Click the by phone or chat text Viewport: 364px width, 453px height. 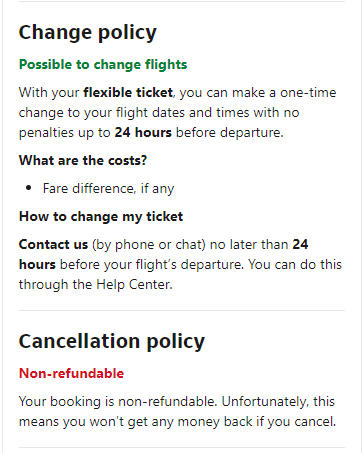(x=149, y=245)
